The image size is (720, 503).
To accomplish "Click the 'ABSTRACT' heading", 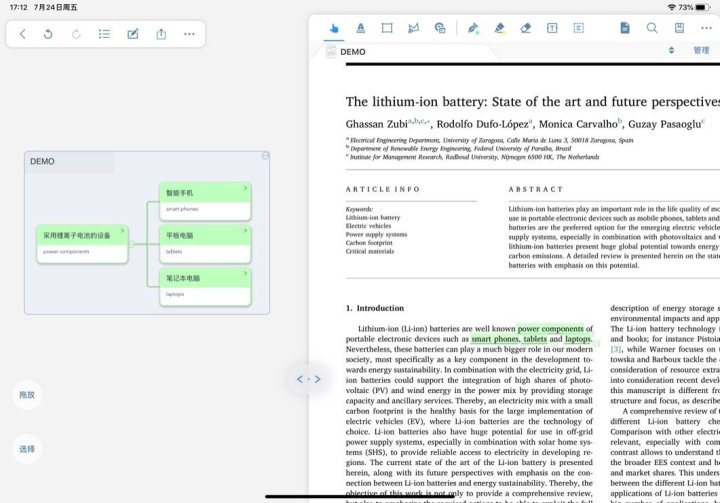I will point(535,189).
